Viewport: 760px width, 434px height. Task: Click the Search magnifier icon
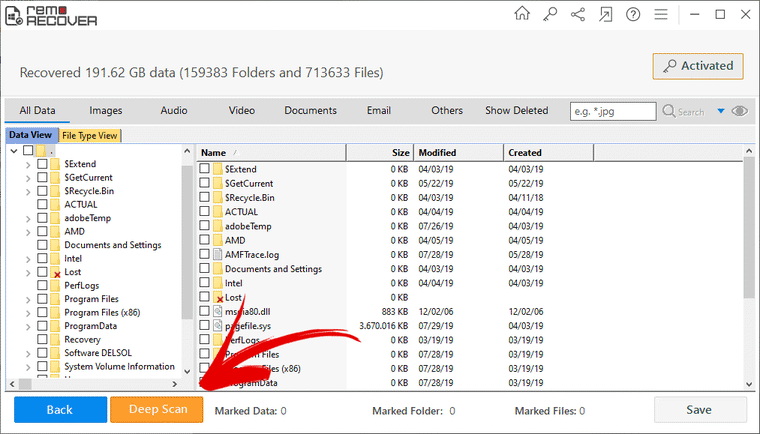point(670,112)
